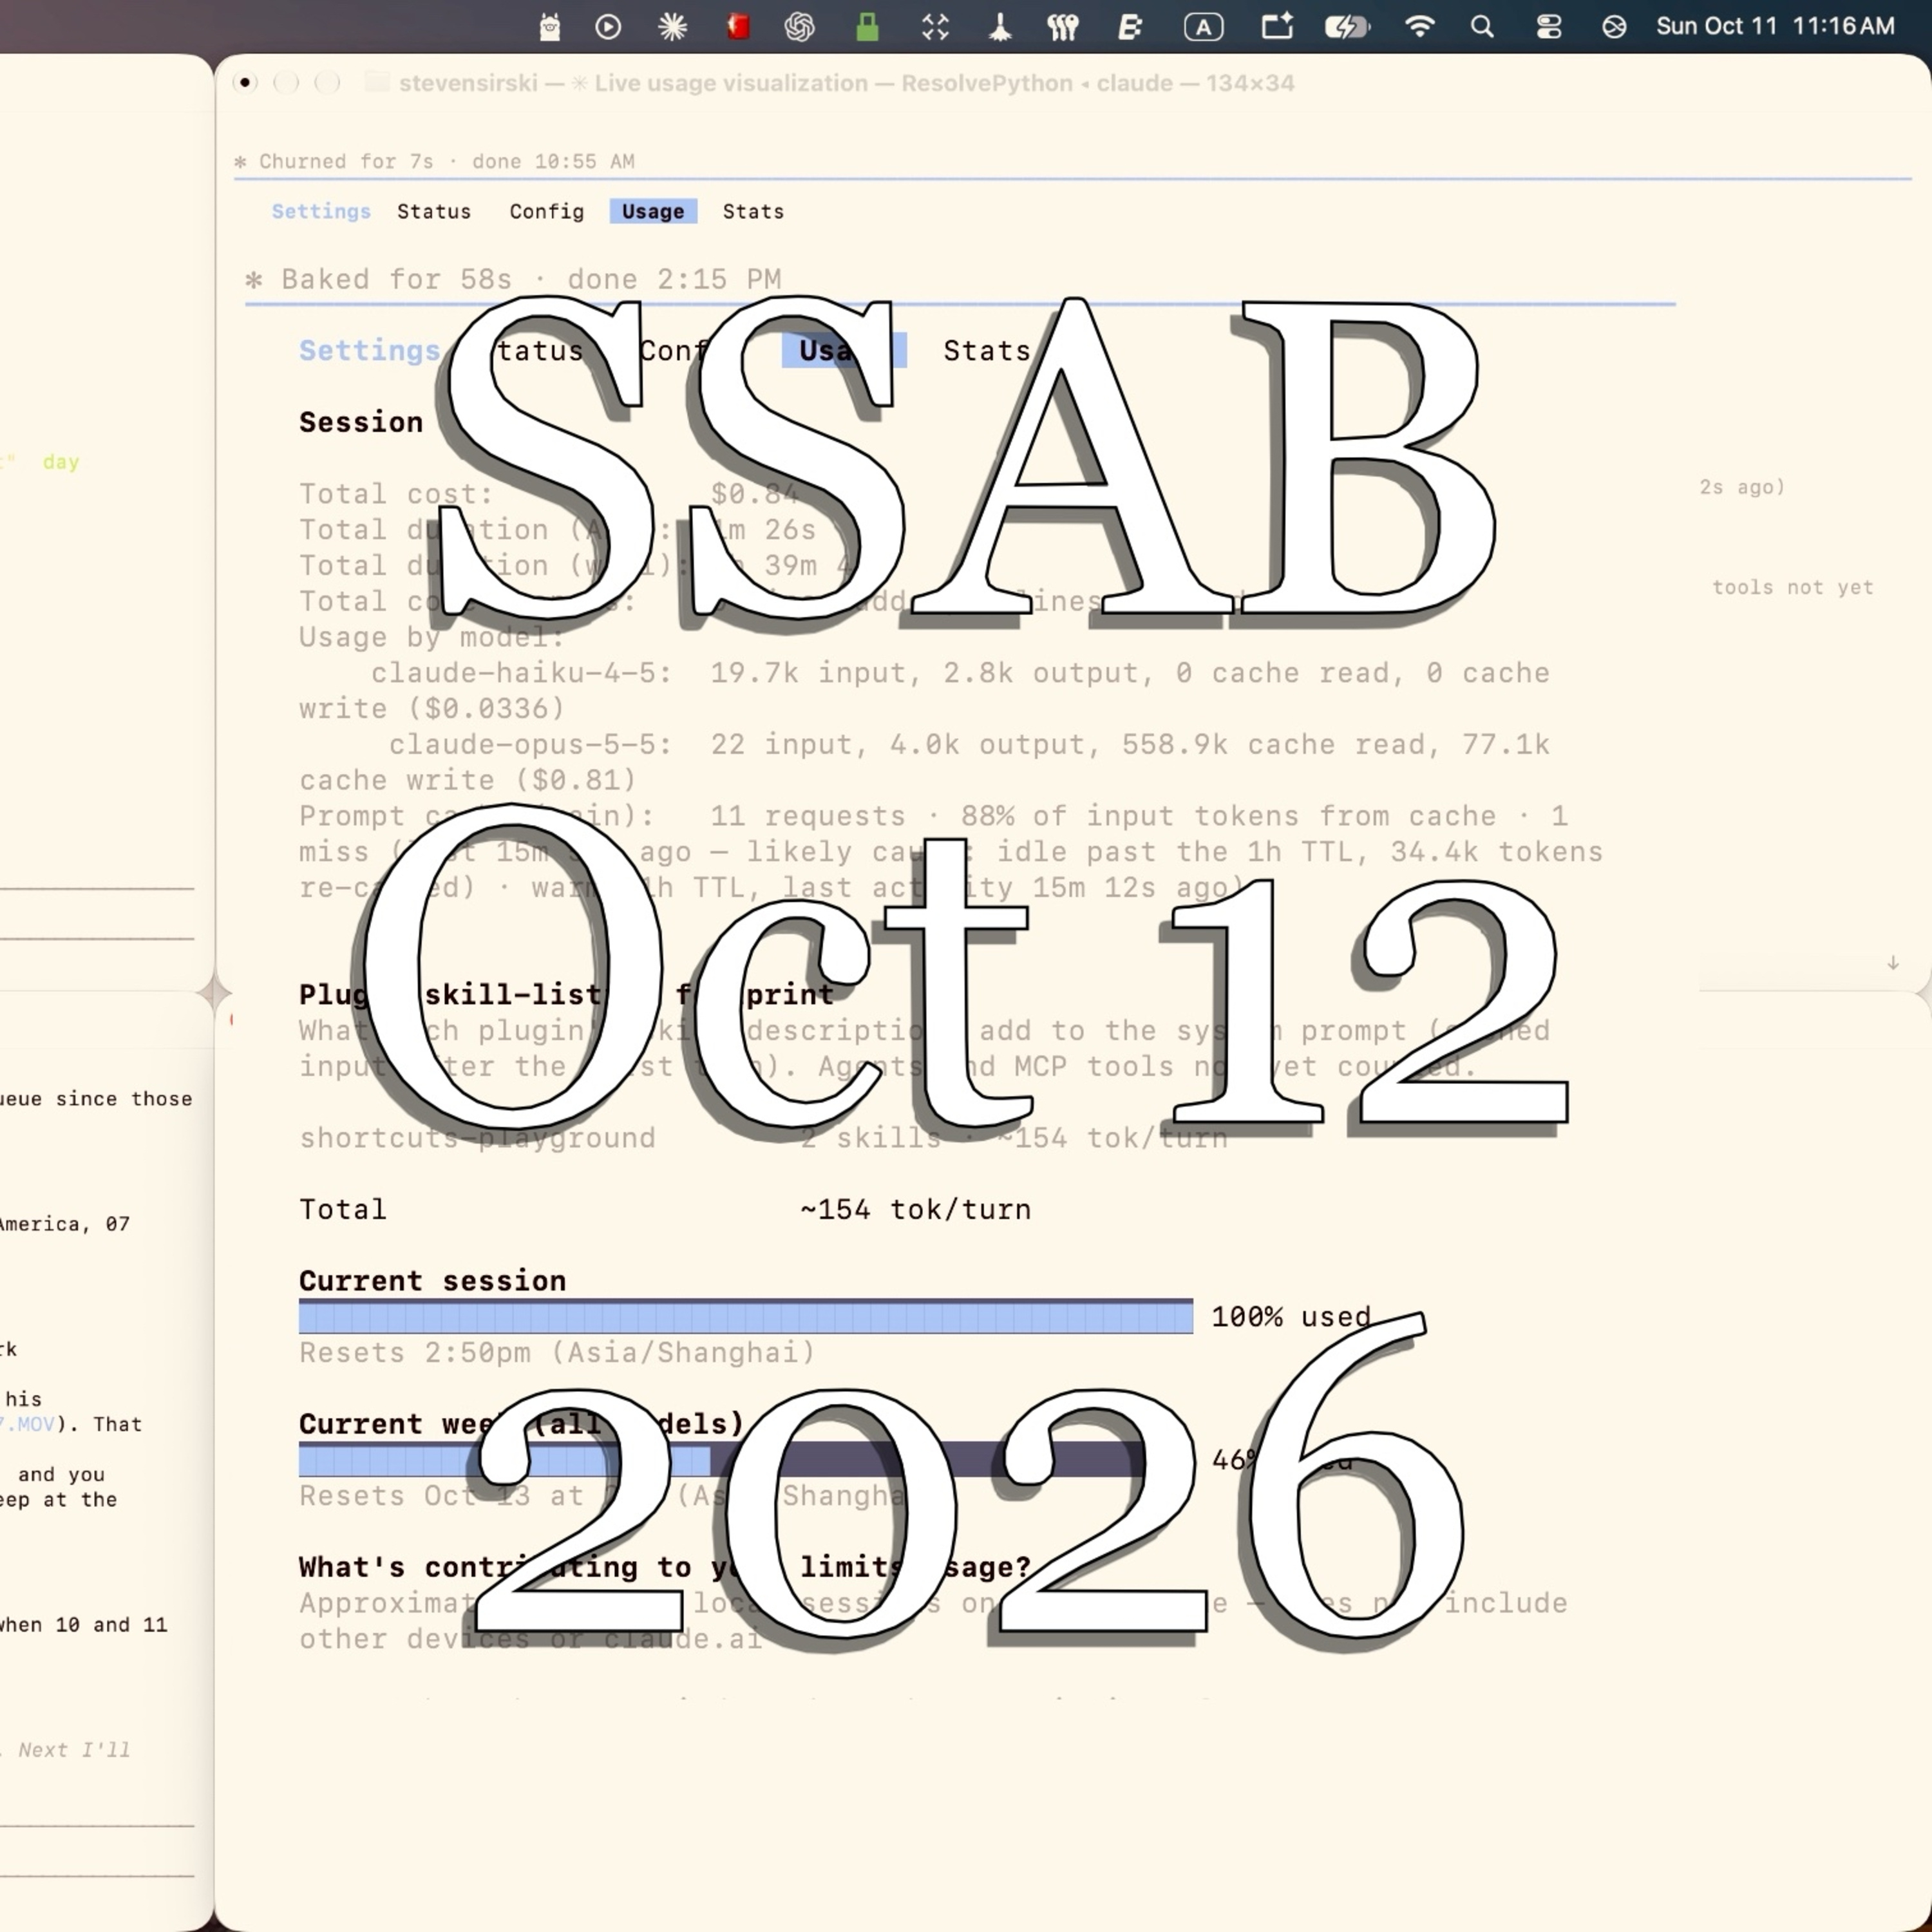This screenshot has height=1932, width=1932.
Task: Open the broom cleaner menu bar icon
Action: [1000, 27]
